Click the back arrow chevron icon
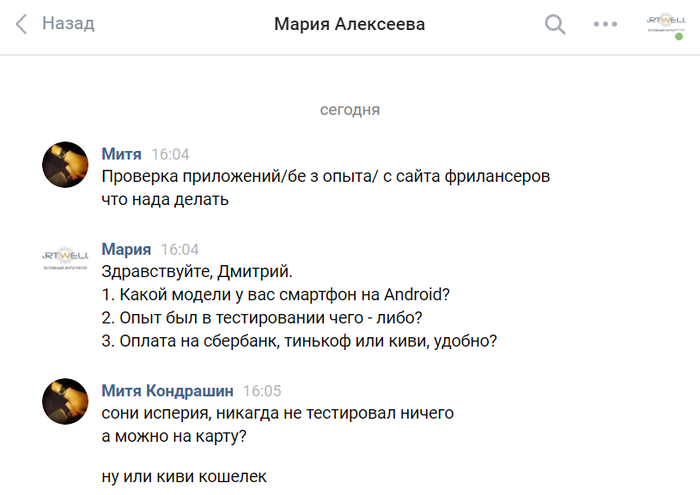This screenshot has height=495, width=700. (x=21, y=24)
